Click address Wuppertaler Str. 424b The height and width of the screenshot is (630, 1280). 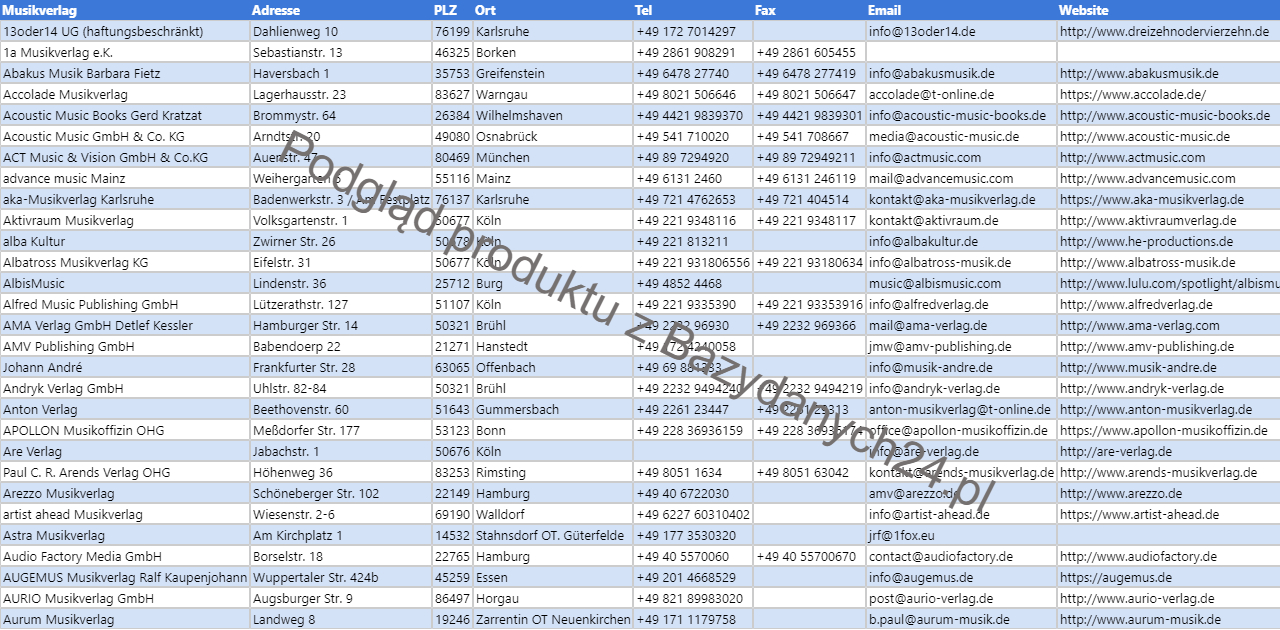click(341, 577)
